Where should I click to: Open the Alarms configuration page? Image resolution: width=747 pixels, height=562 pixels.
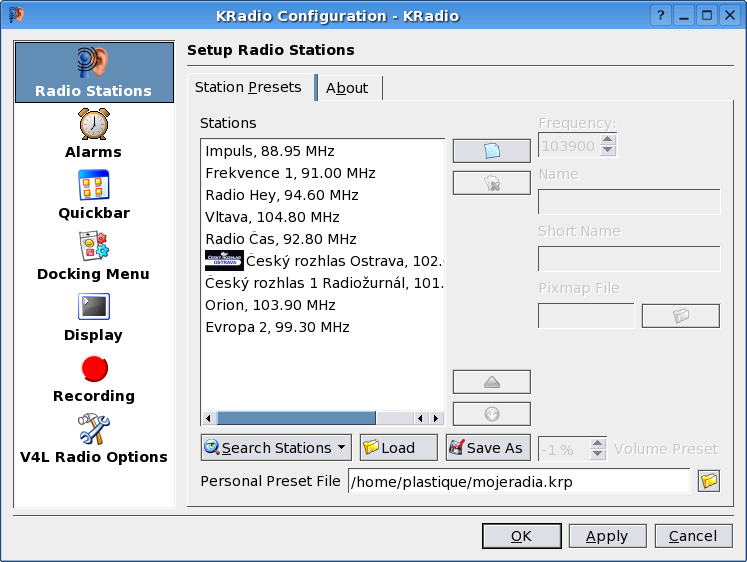pyautogui.click(x=94, y=133)
